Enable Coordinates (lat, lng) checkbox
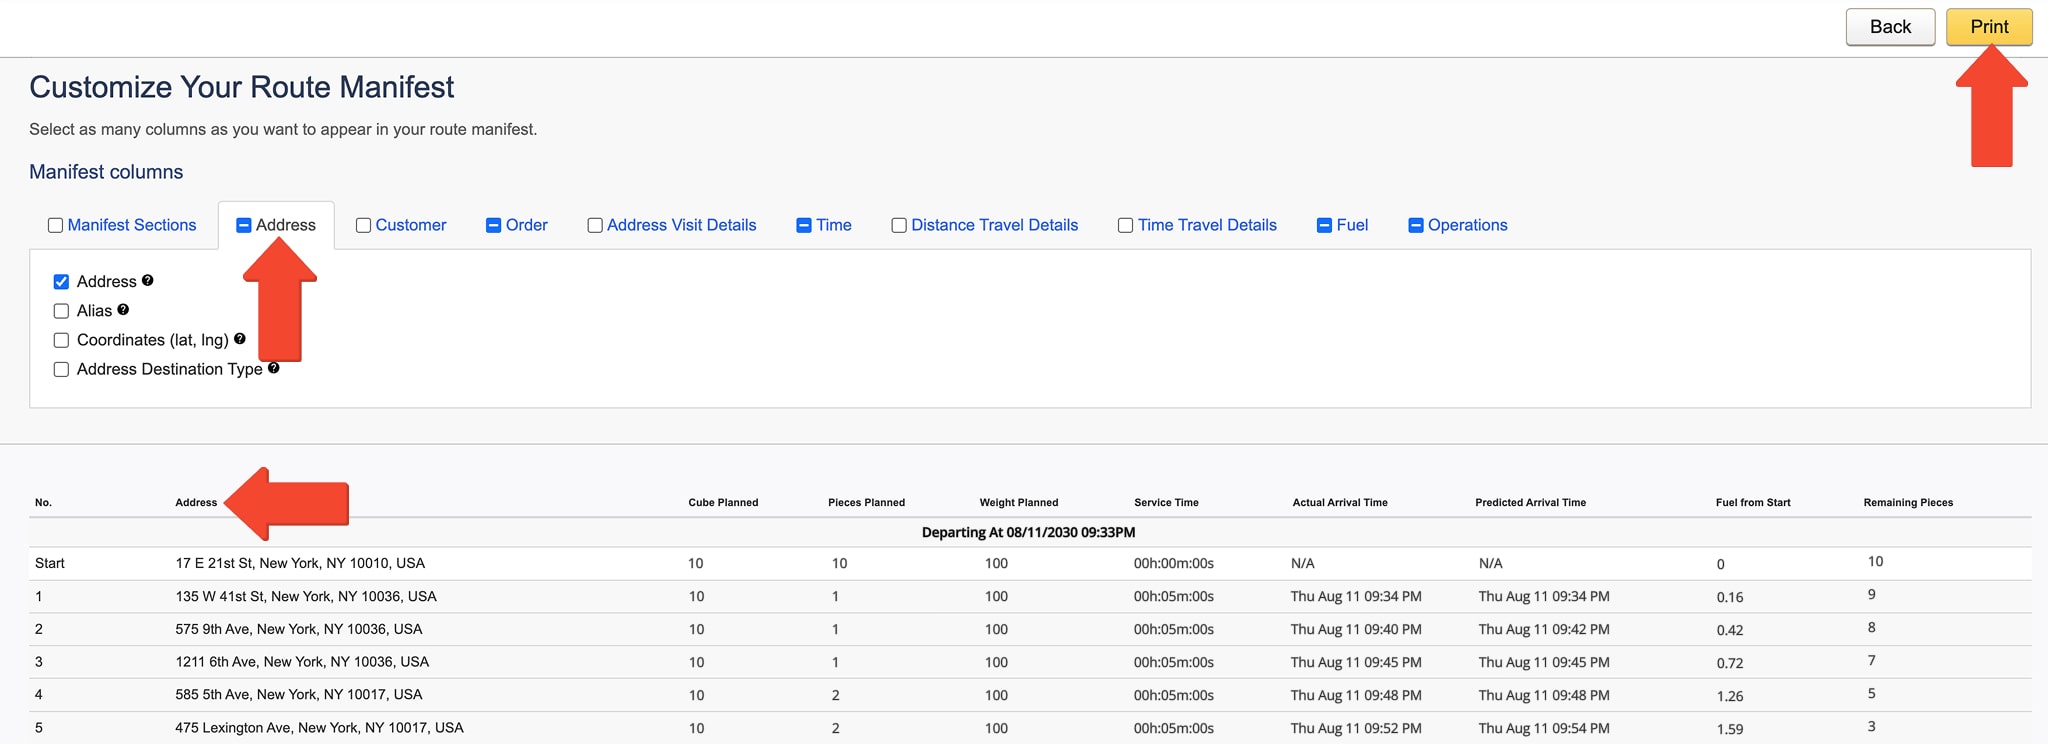The width and height of the screenshot is (2048, 744). tap(61, 340)
